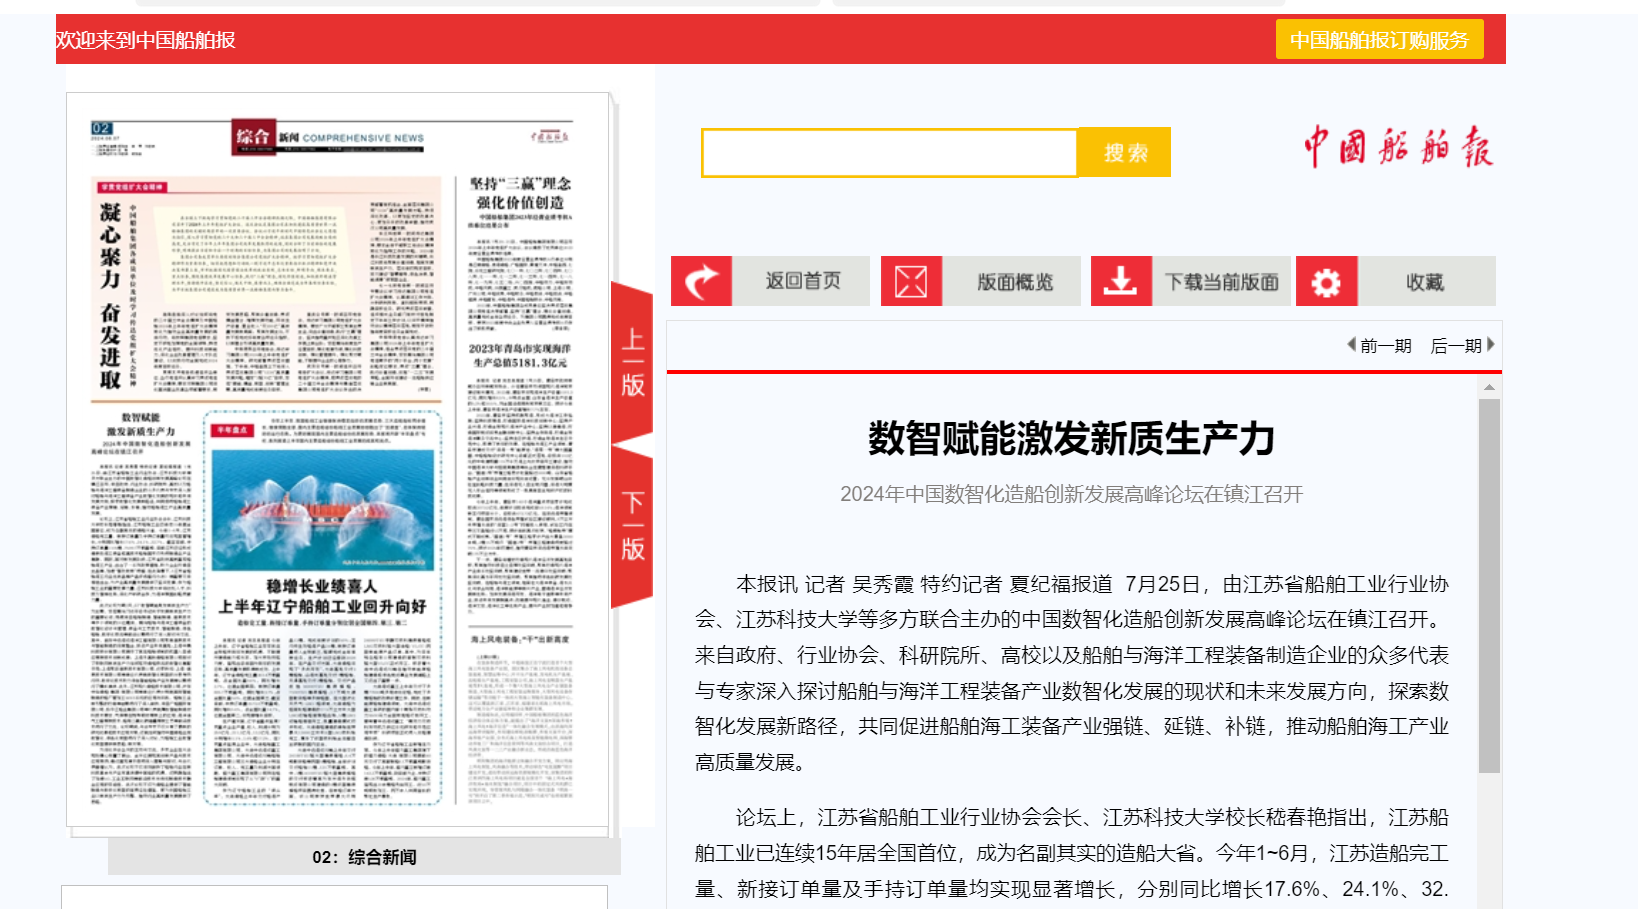Click the red download arrow icon
The height and width of the screenshot is (909, 1638).
coord(1120,282)
